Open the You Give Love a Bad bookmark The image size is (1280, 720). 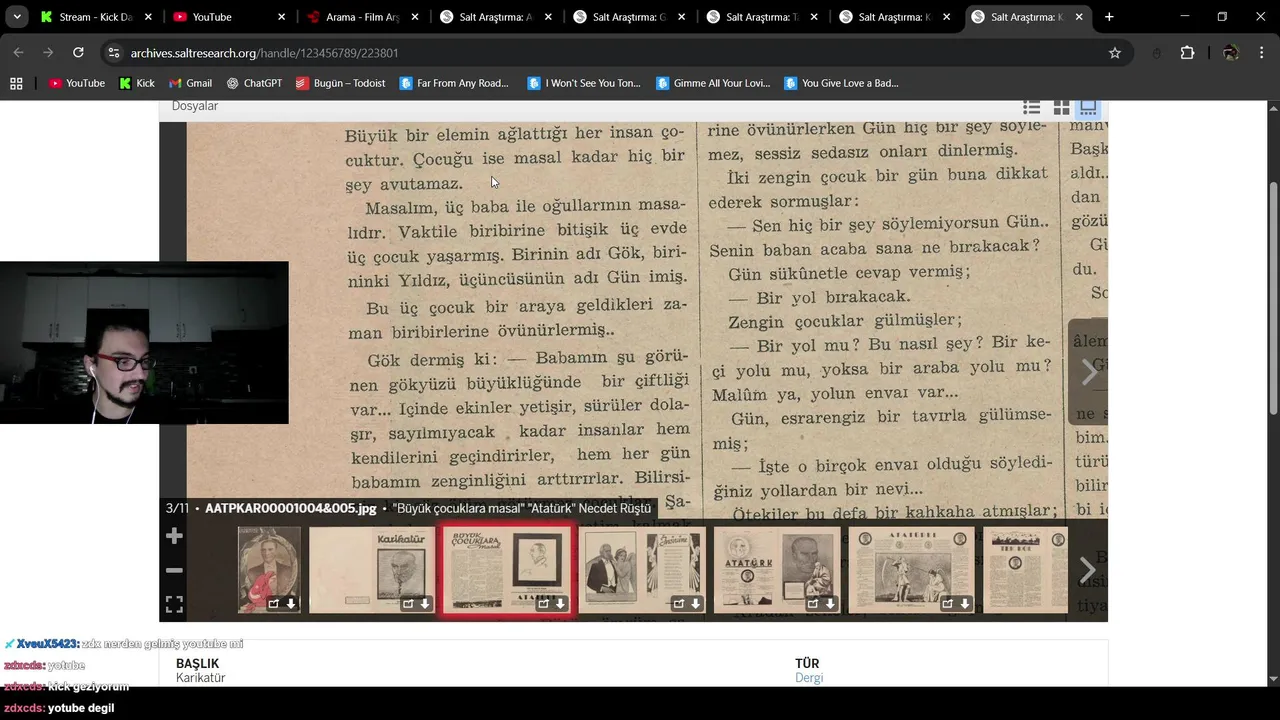[841, 83]
